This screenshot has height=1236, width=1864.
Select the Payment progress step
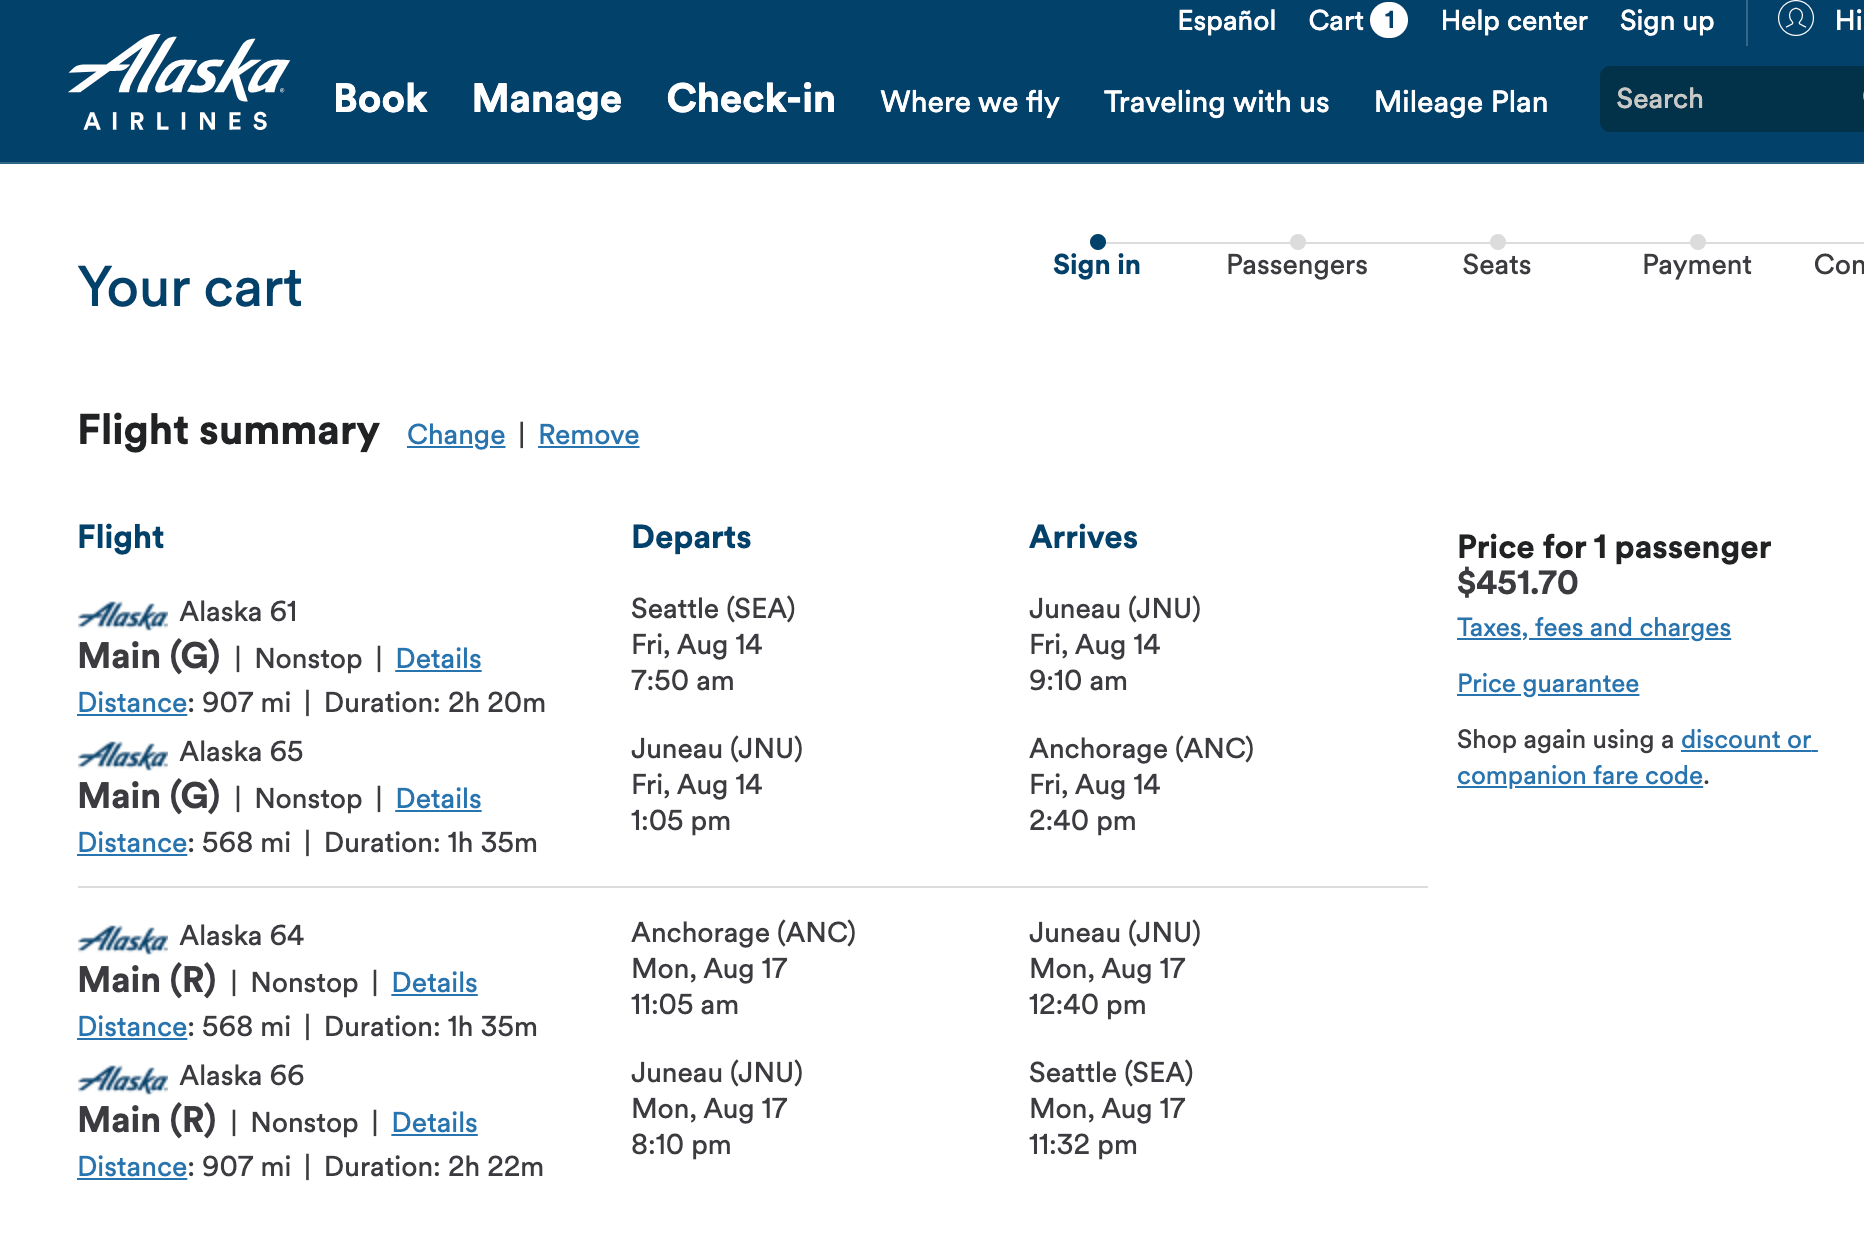(1696, 264)
